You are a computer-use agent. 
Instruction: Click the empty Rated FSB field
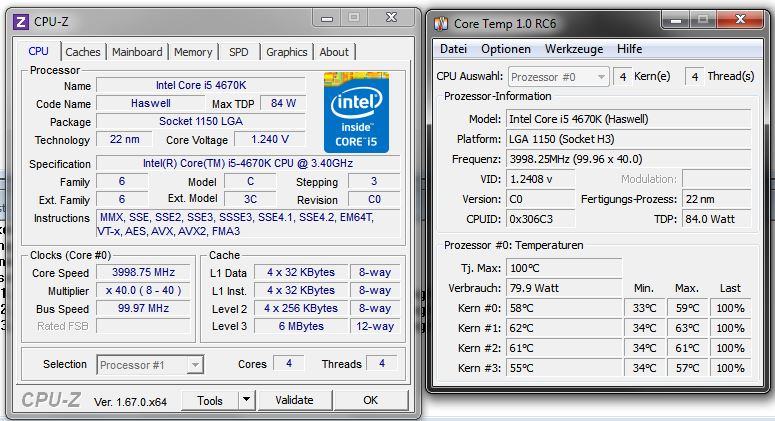point(143,326)
